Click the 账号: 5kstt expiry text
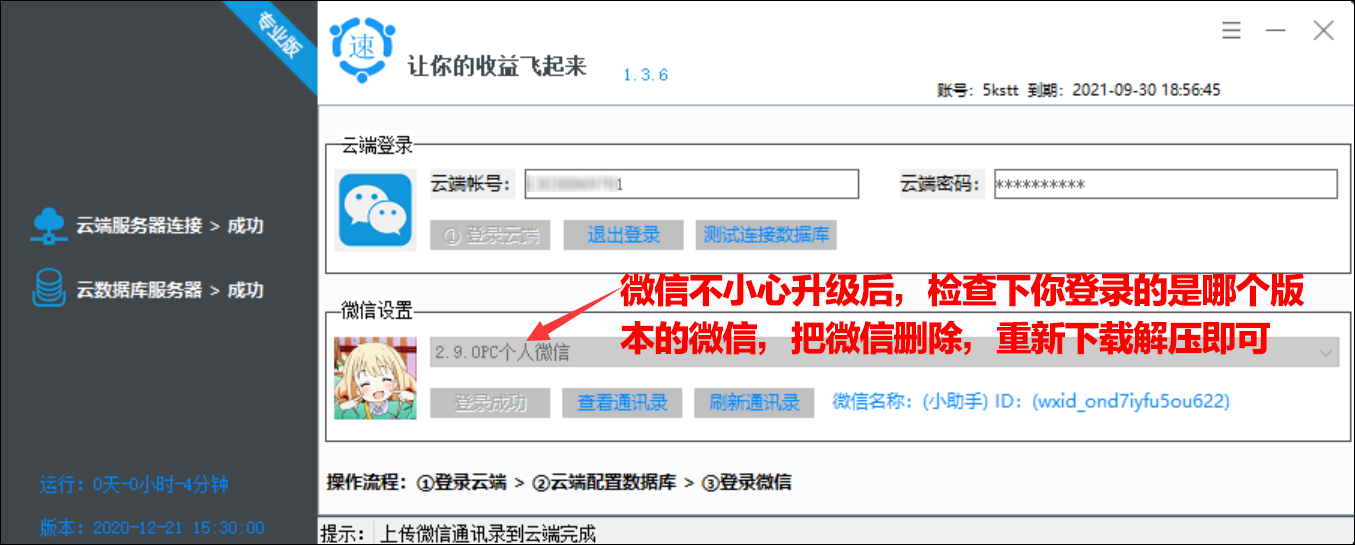 pyautogui.click(x=1079, y=90)
